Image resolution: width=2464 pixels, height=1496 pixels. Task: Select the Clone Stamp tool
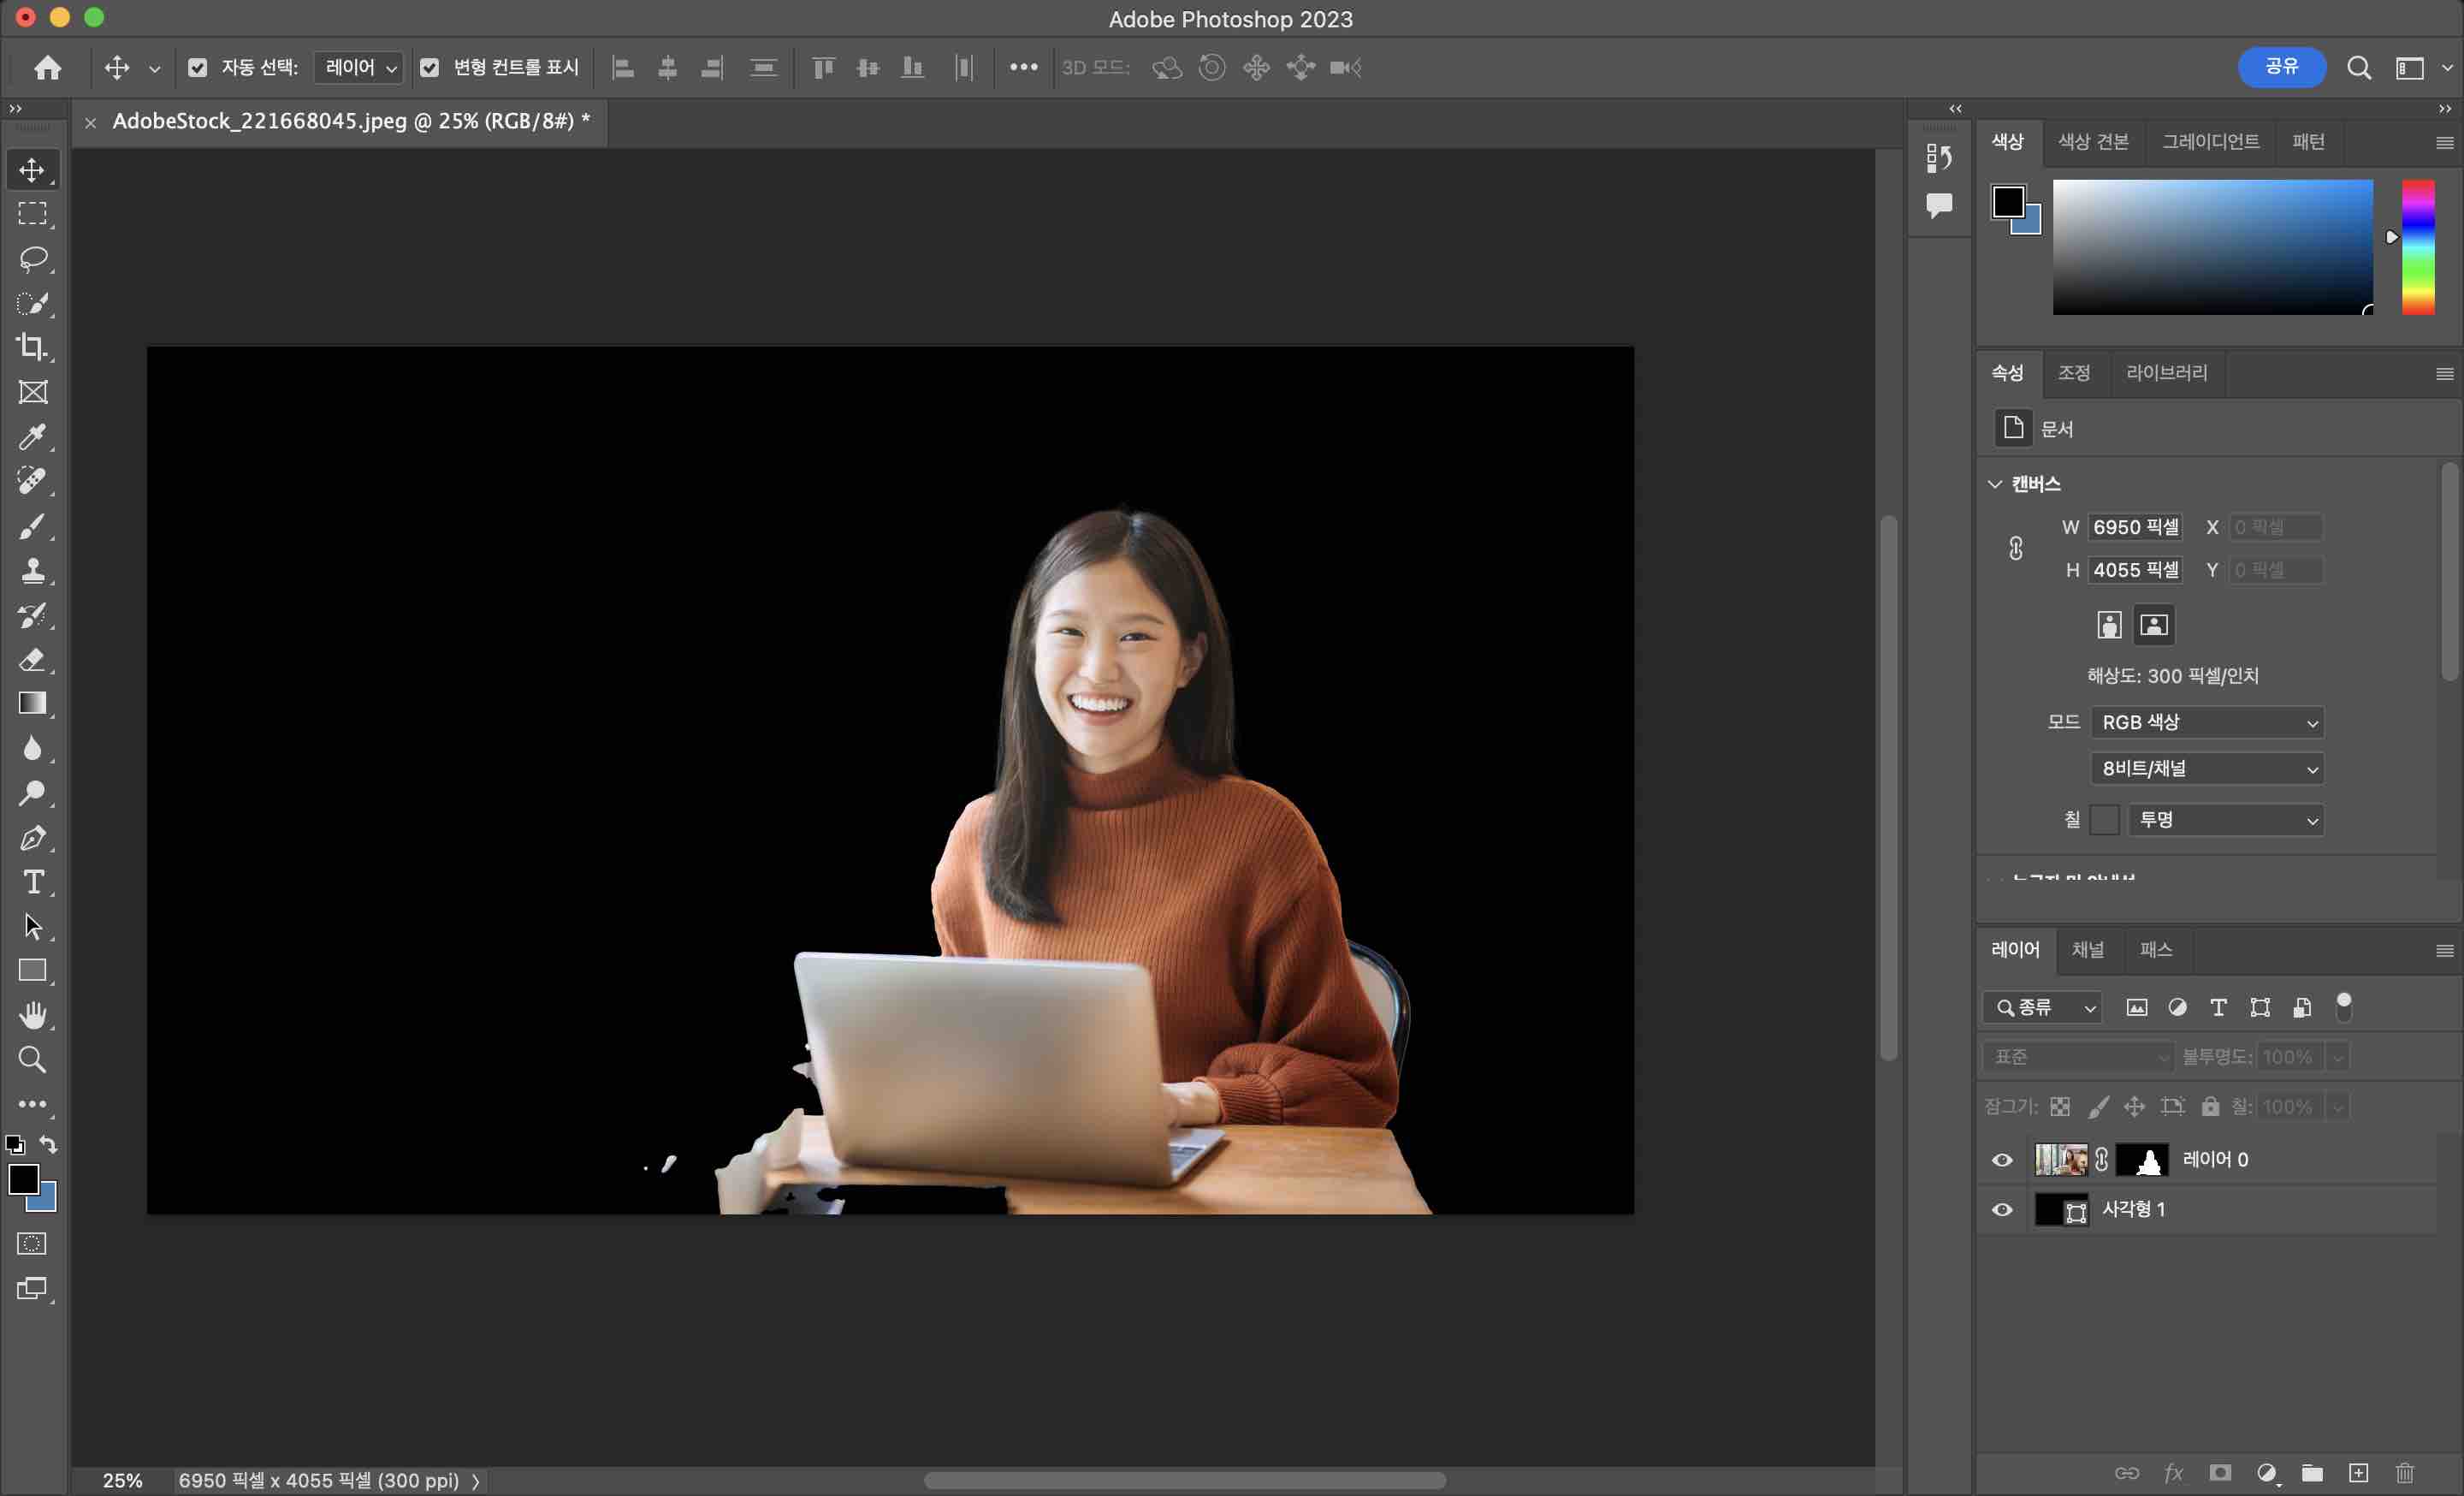pos(33,571)
